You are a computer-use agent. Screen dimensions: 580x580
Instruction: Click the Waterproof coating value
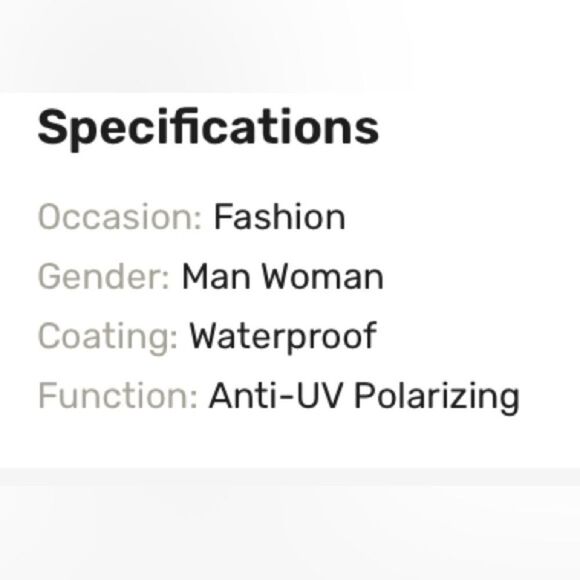click(283, 338)
